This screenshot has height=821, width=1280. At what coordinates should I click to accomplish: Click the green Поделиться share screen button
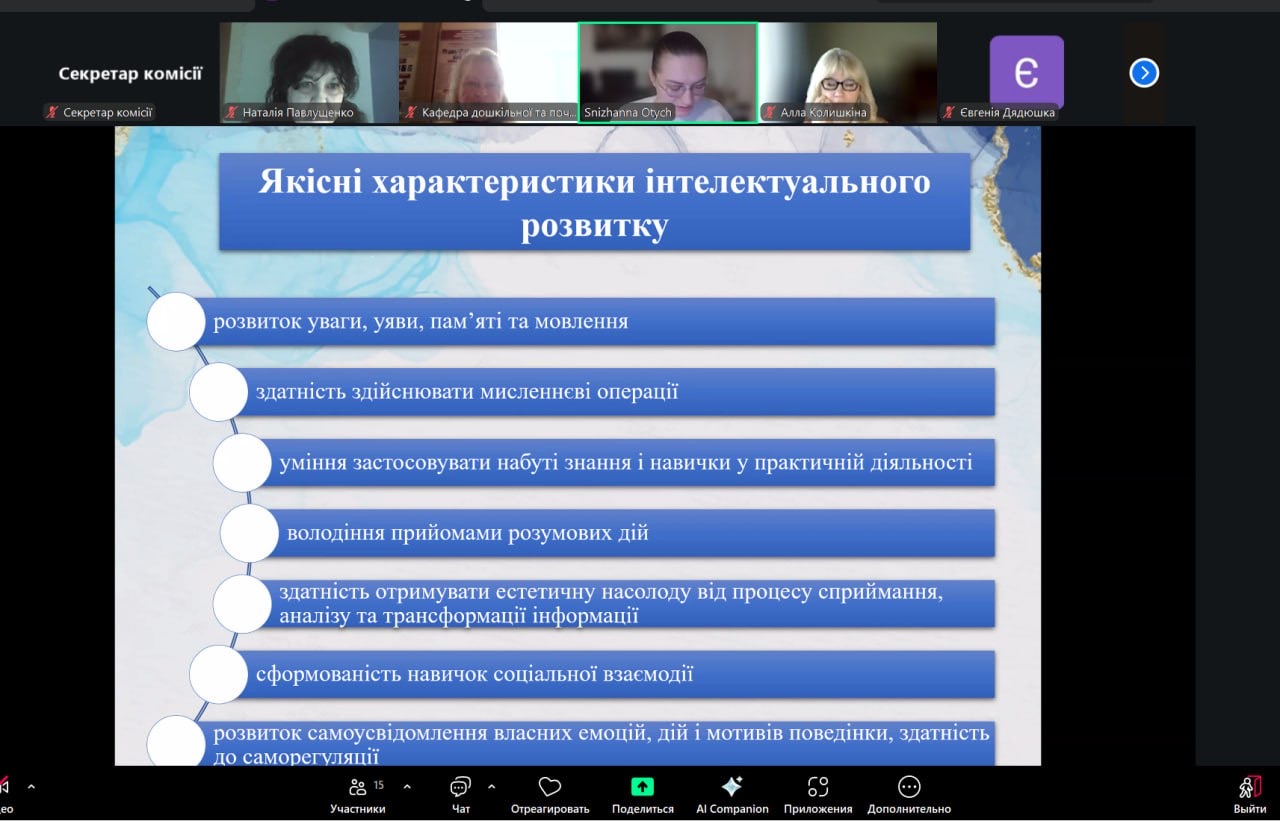click(642, 787)
